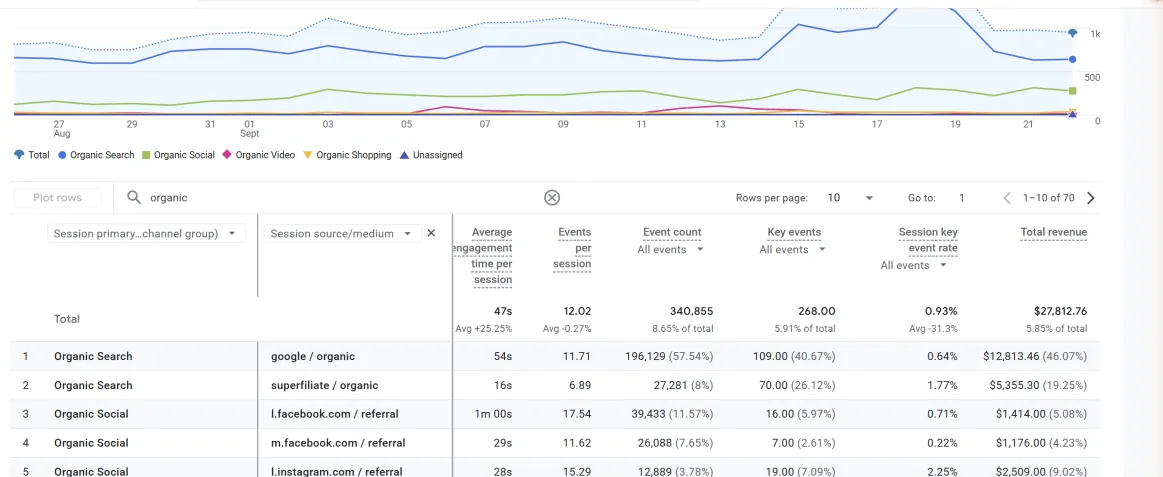Open Rows per page dropdown
The image size is (1163, 477).
click(x=850, y=198)
